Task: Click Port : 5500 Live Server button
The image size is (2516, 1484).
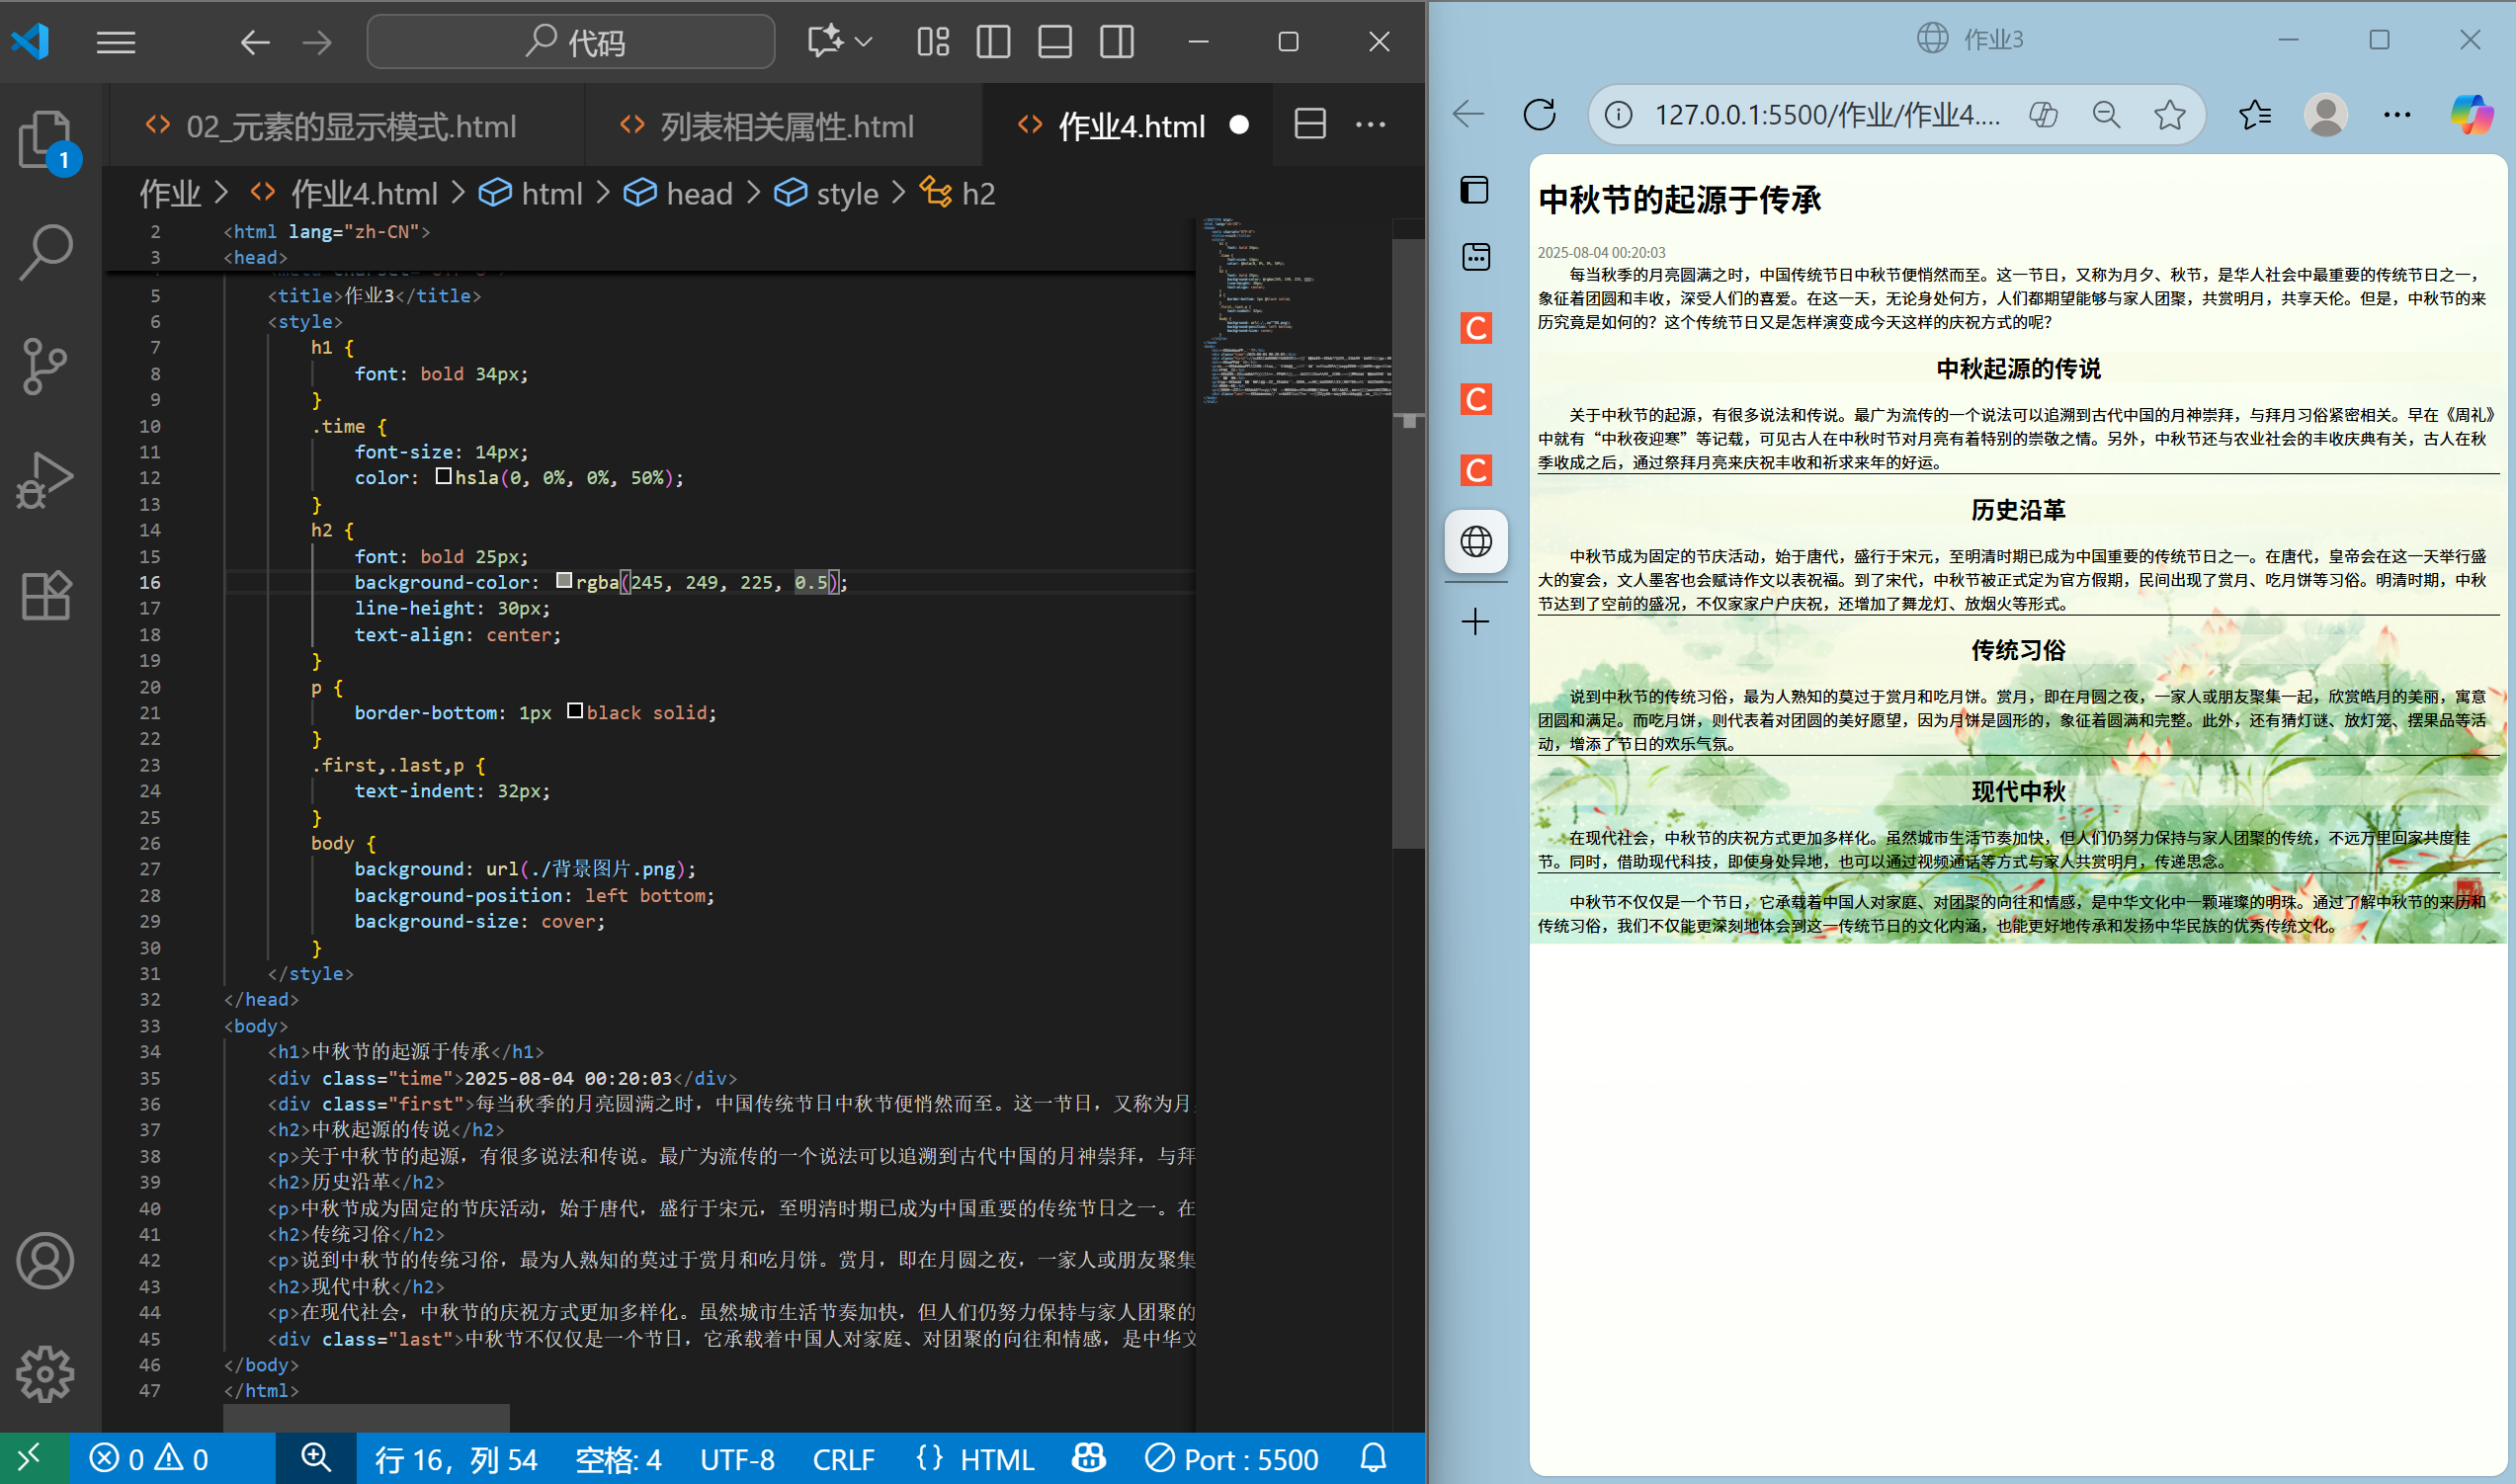Action: coord(1232,1459)
